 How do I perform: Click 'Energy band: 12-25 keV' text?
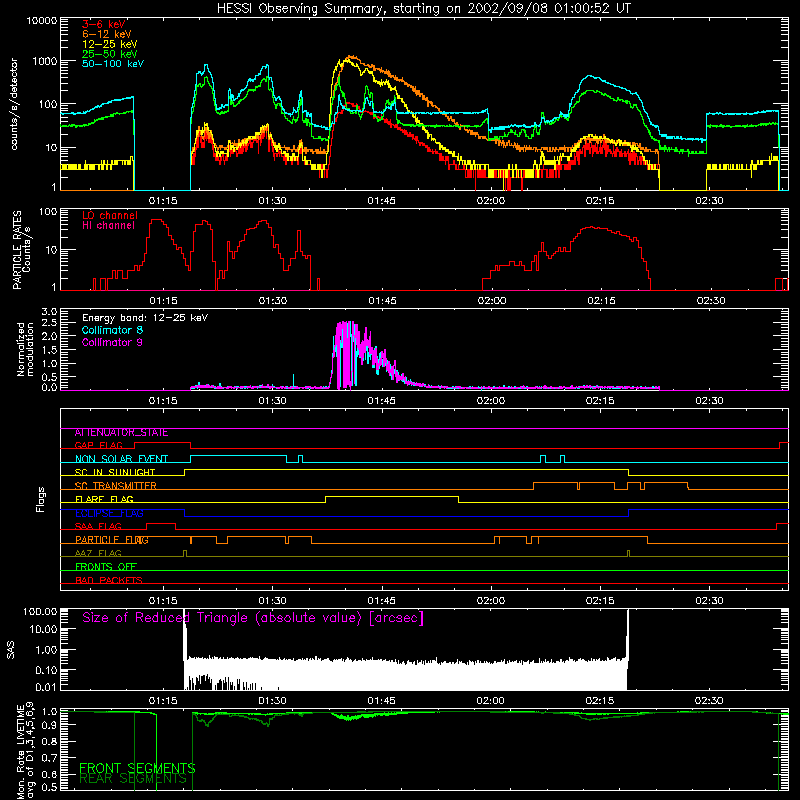145,318
